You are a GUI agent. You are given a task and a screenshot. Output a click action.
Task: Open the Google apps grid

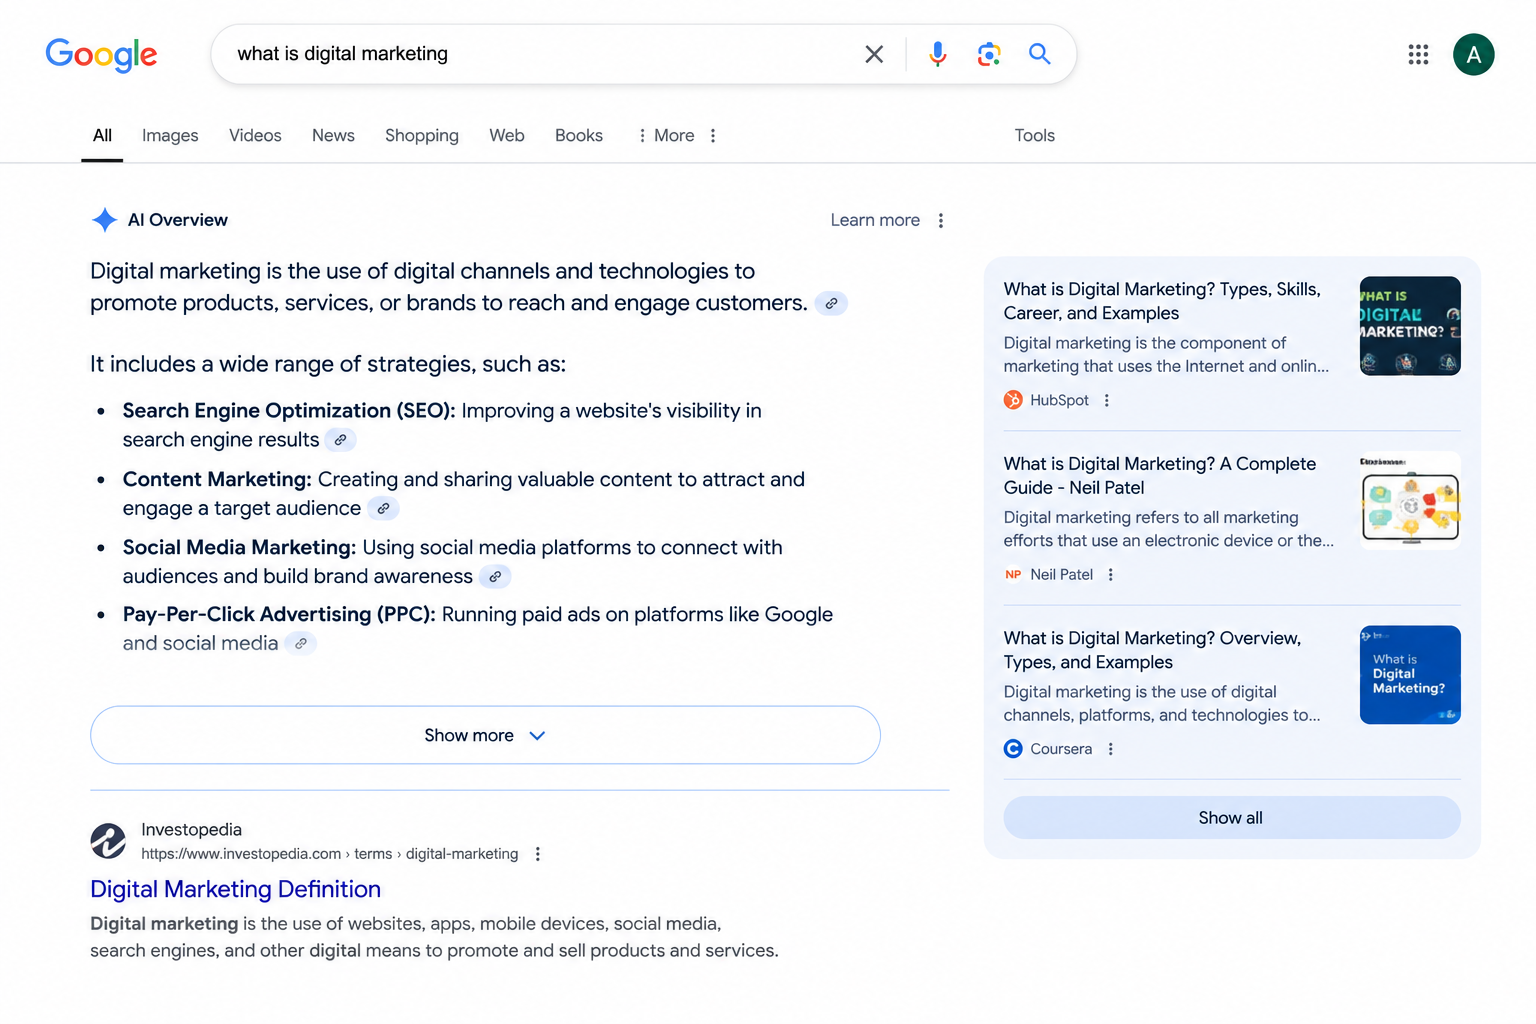coord(1418,54)
